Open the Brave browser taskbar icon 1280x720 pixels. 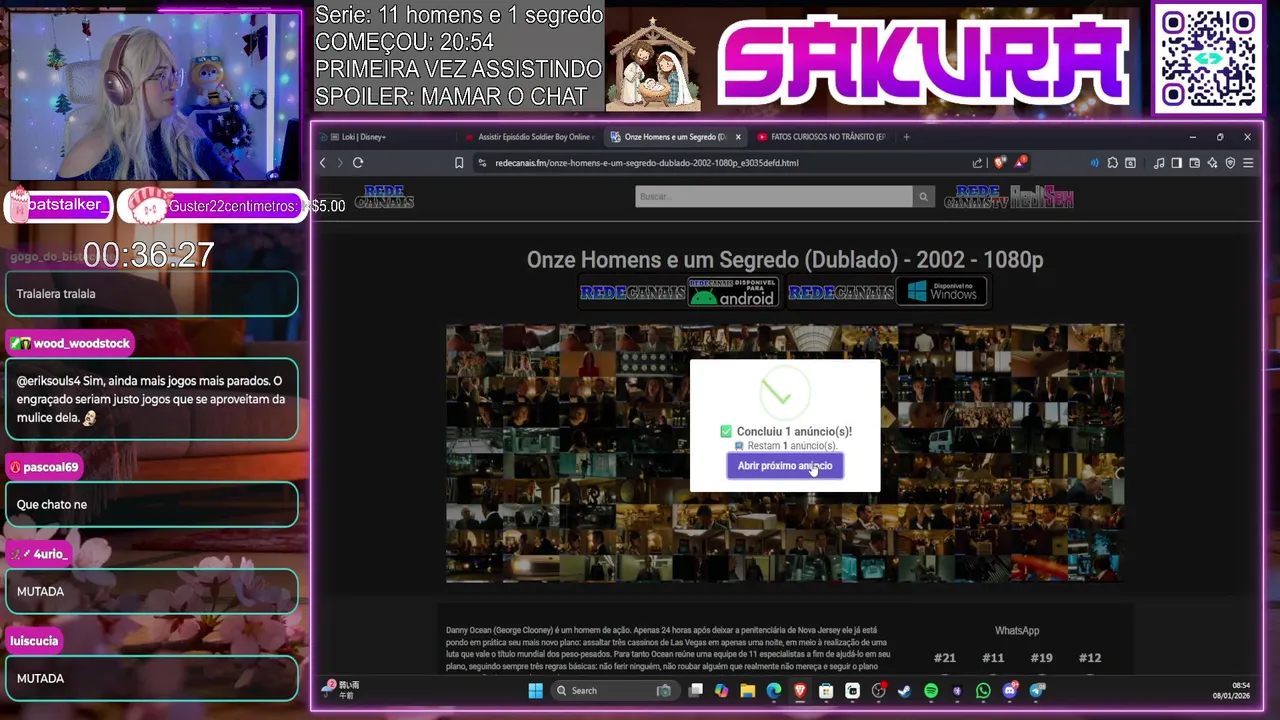coord(800,691)
